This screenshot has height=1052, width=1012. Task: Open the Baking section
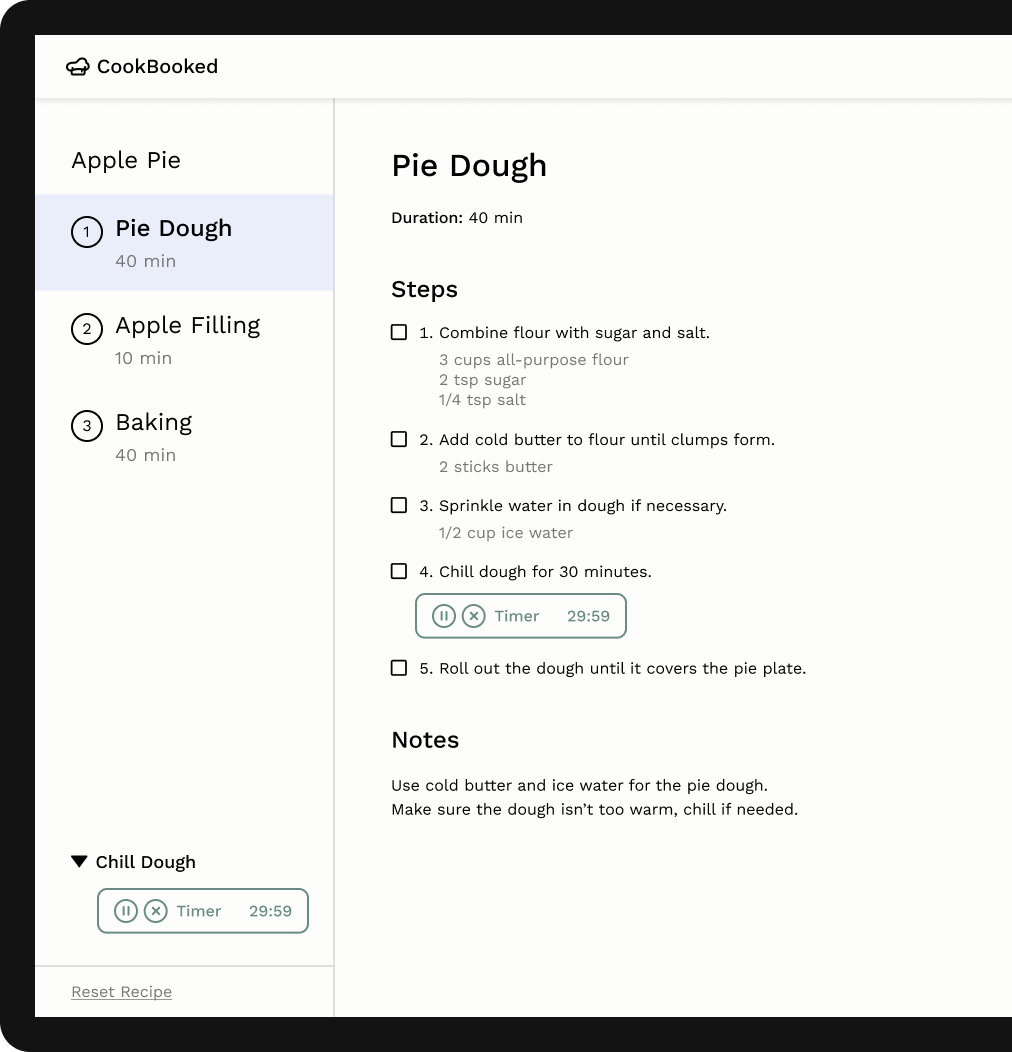click(x=185, y=437)
